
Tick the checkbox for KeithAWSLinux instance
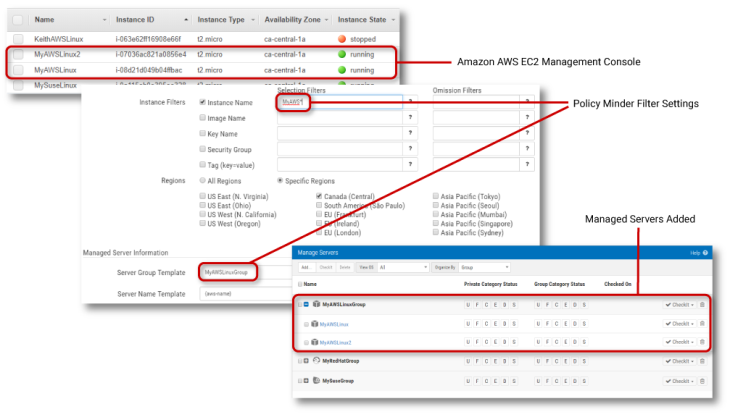tap(18, 39)
